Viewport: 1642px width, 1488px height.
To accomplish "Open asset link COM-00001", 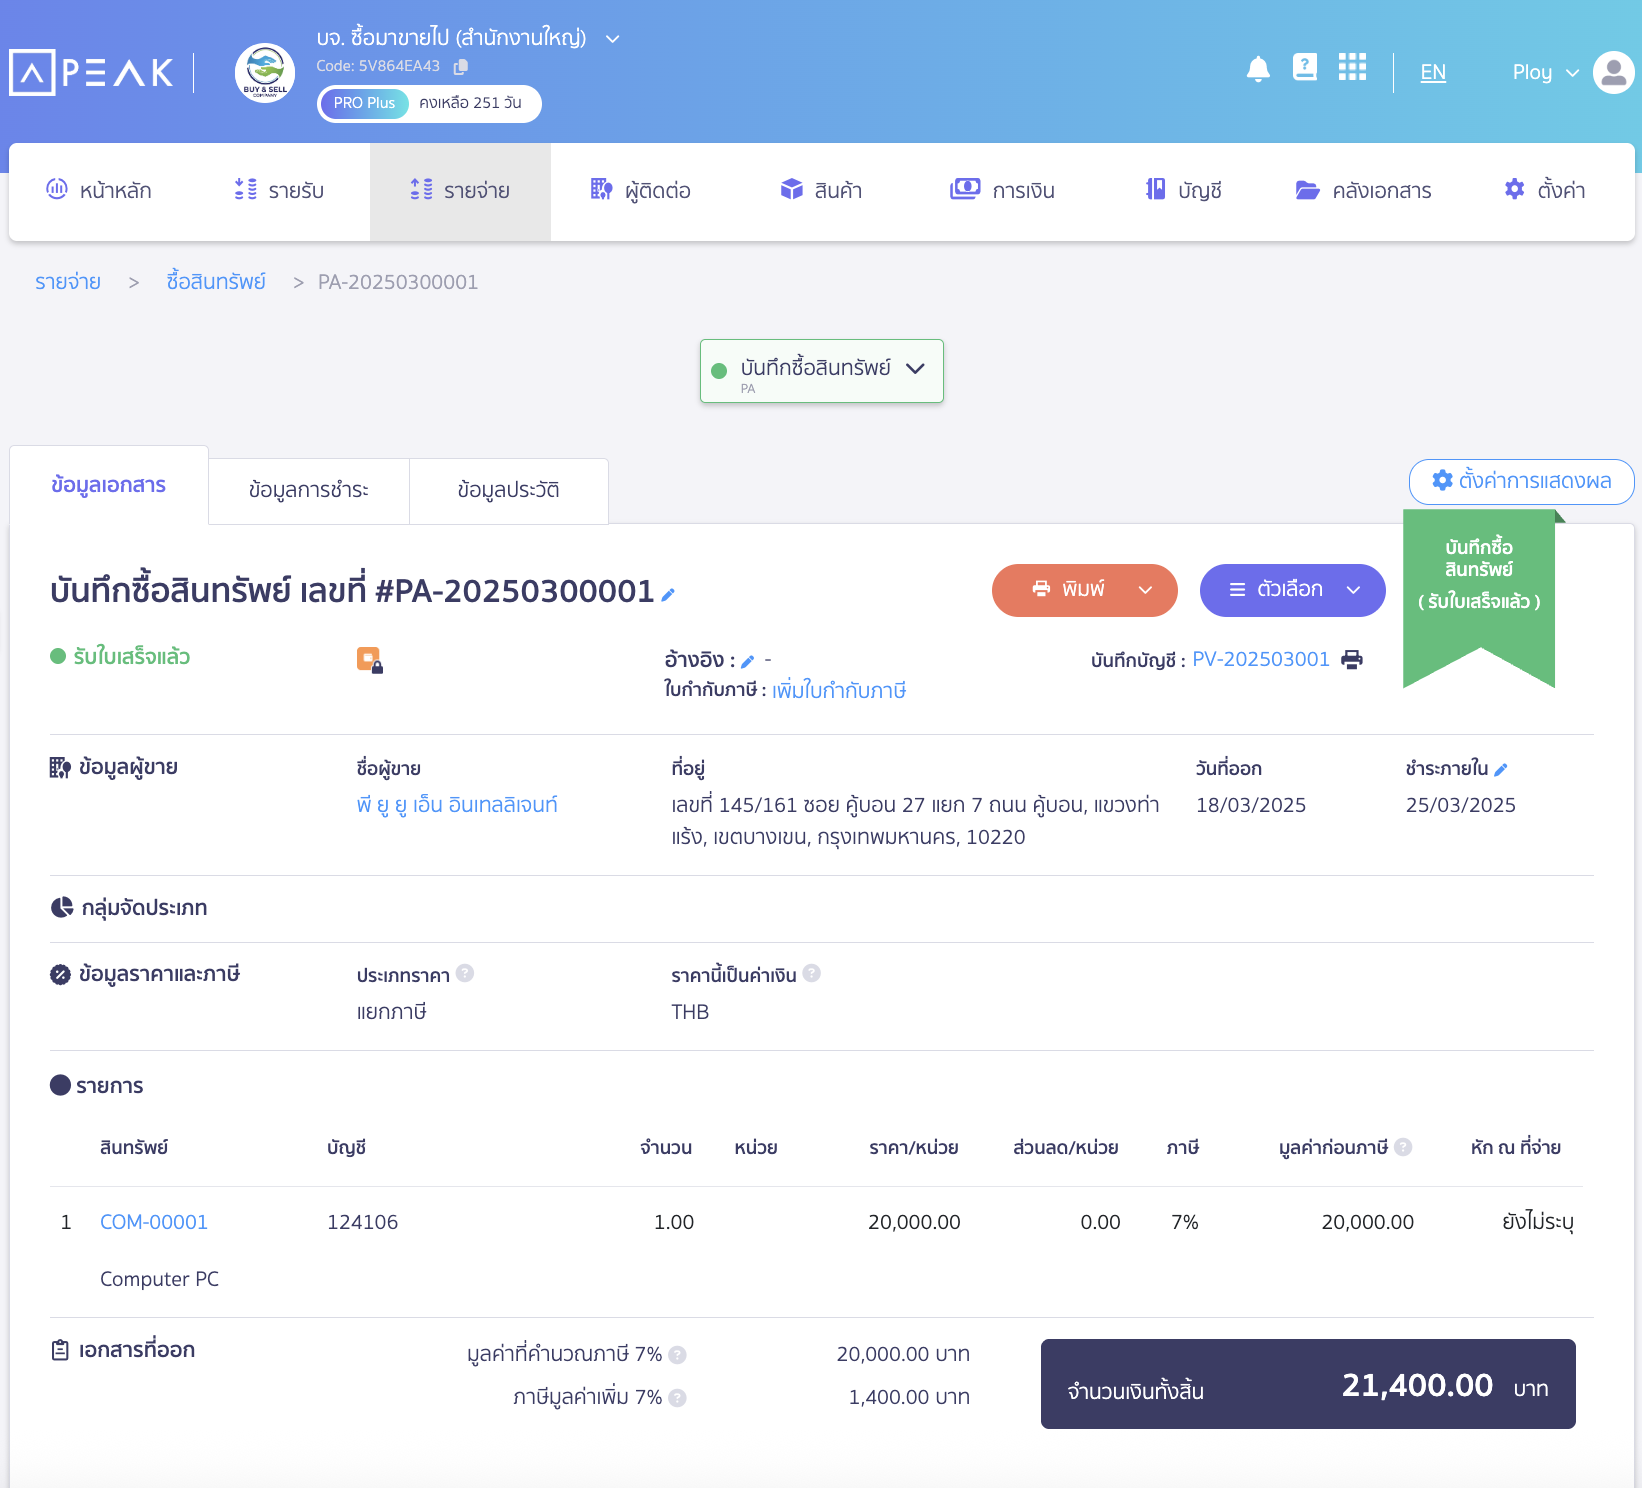I will click(x=154, y=1222).
